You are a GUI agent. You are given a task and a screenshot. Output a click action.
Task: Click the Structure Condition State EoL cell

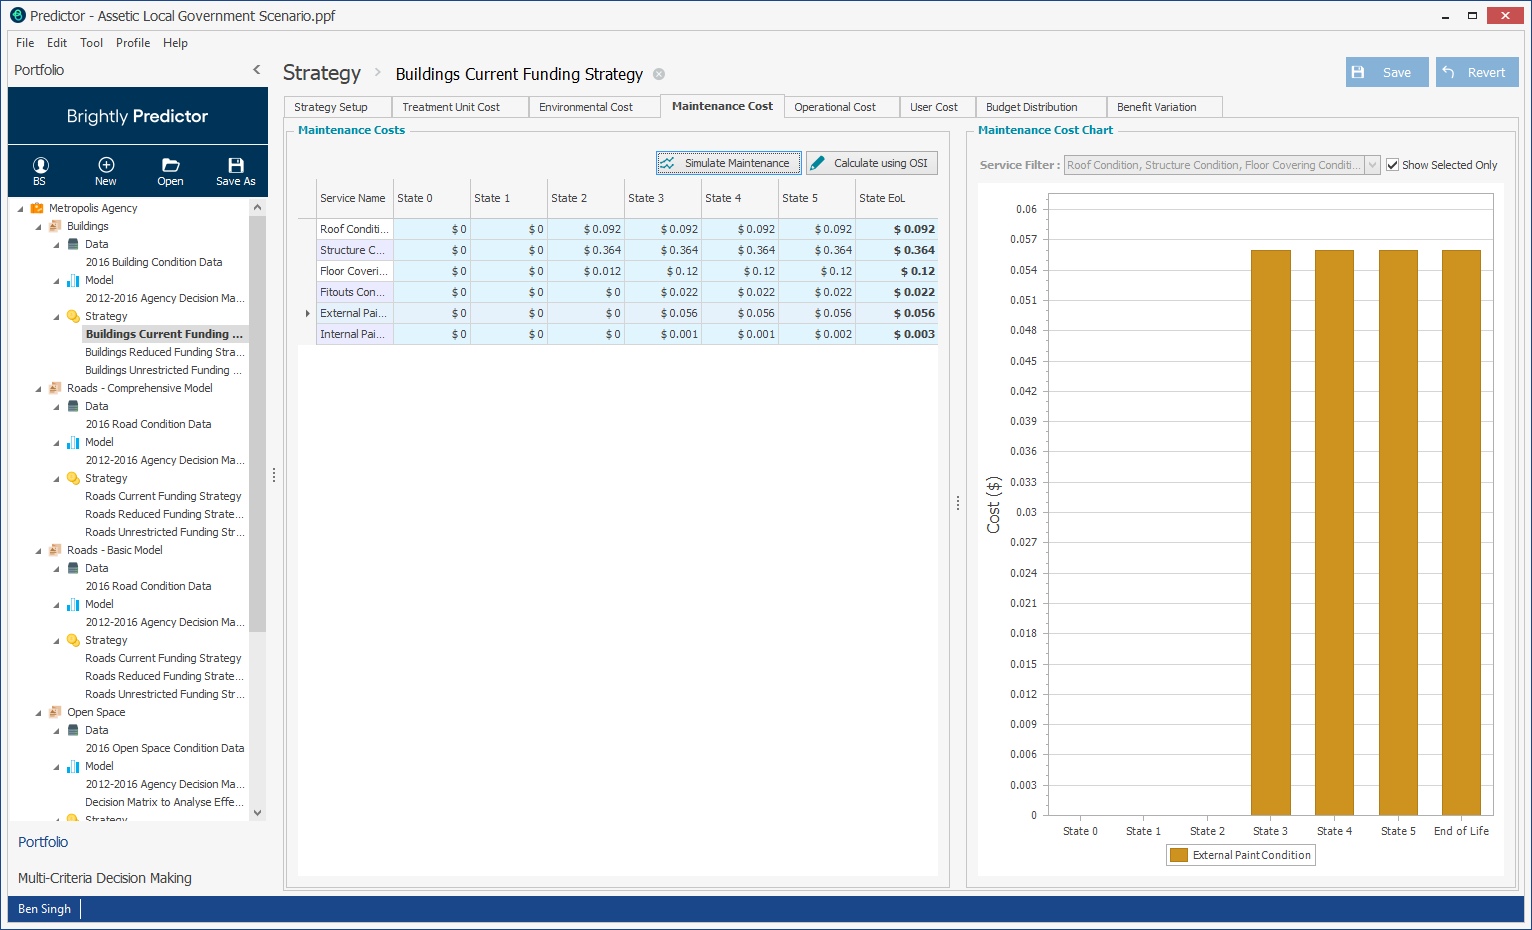click(896, 250)
